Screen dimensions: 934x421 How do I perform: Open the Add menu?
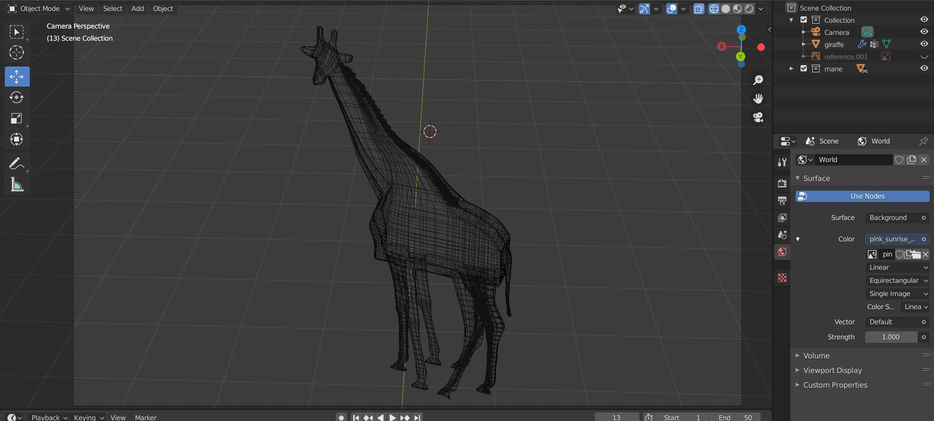[138, 8]
